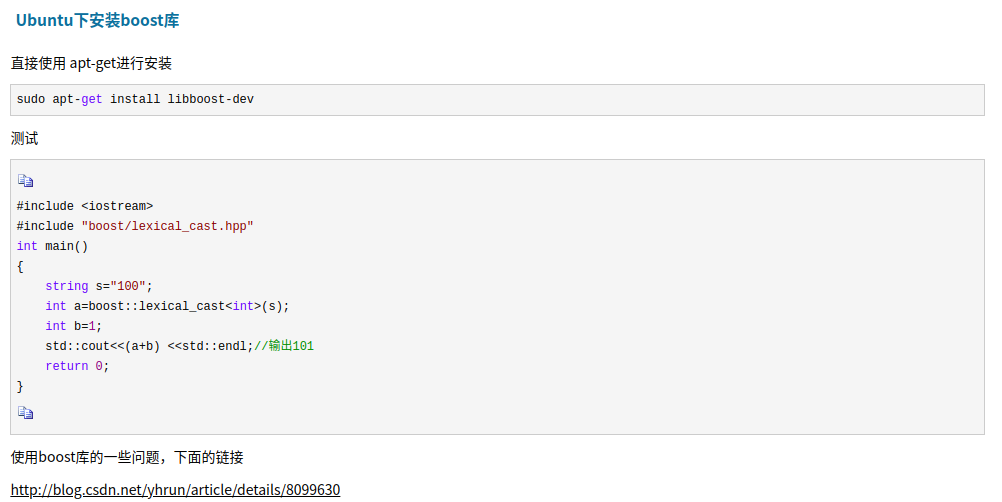The width and height of the screenshot is (1002, 502).
Task: Click the 'return 0;' code line
Action: click(77, 366)
